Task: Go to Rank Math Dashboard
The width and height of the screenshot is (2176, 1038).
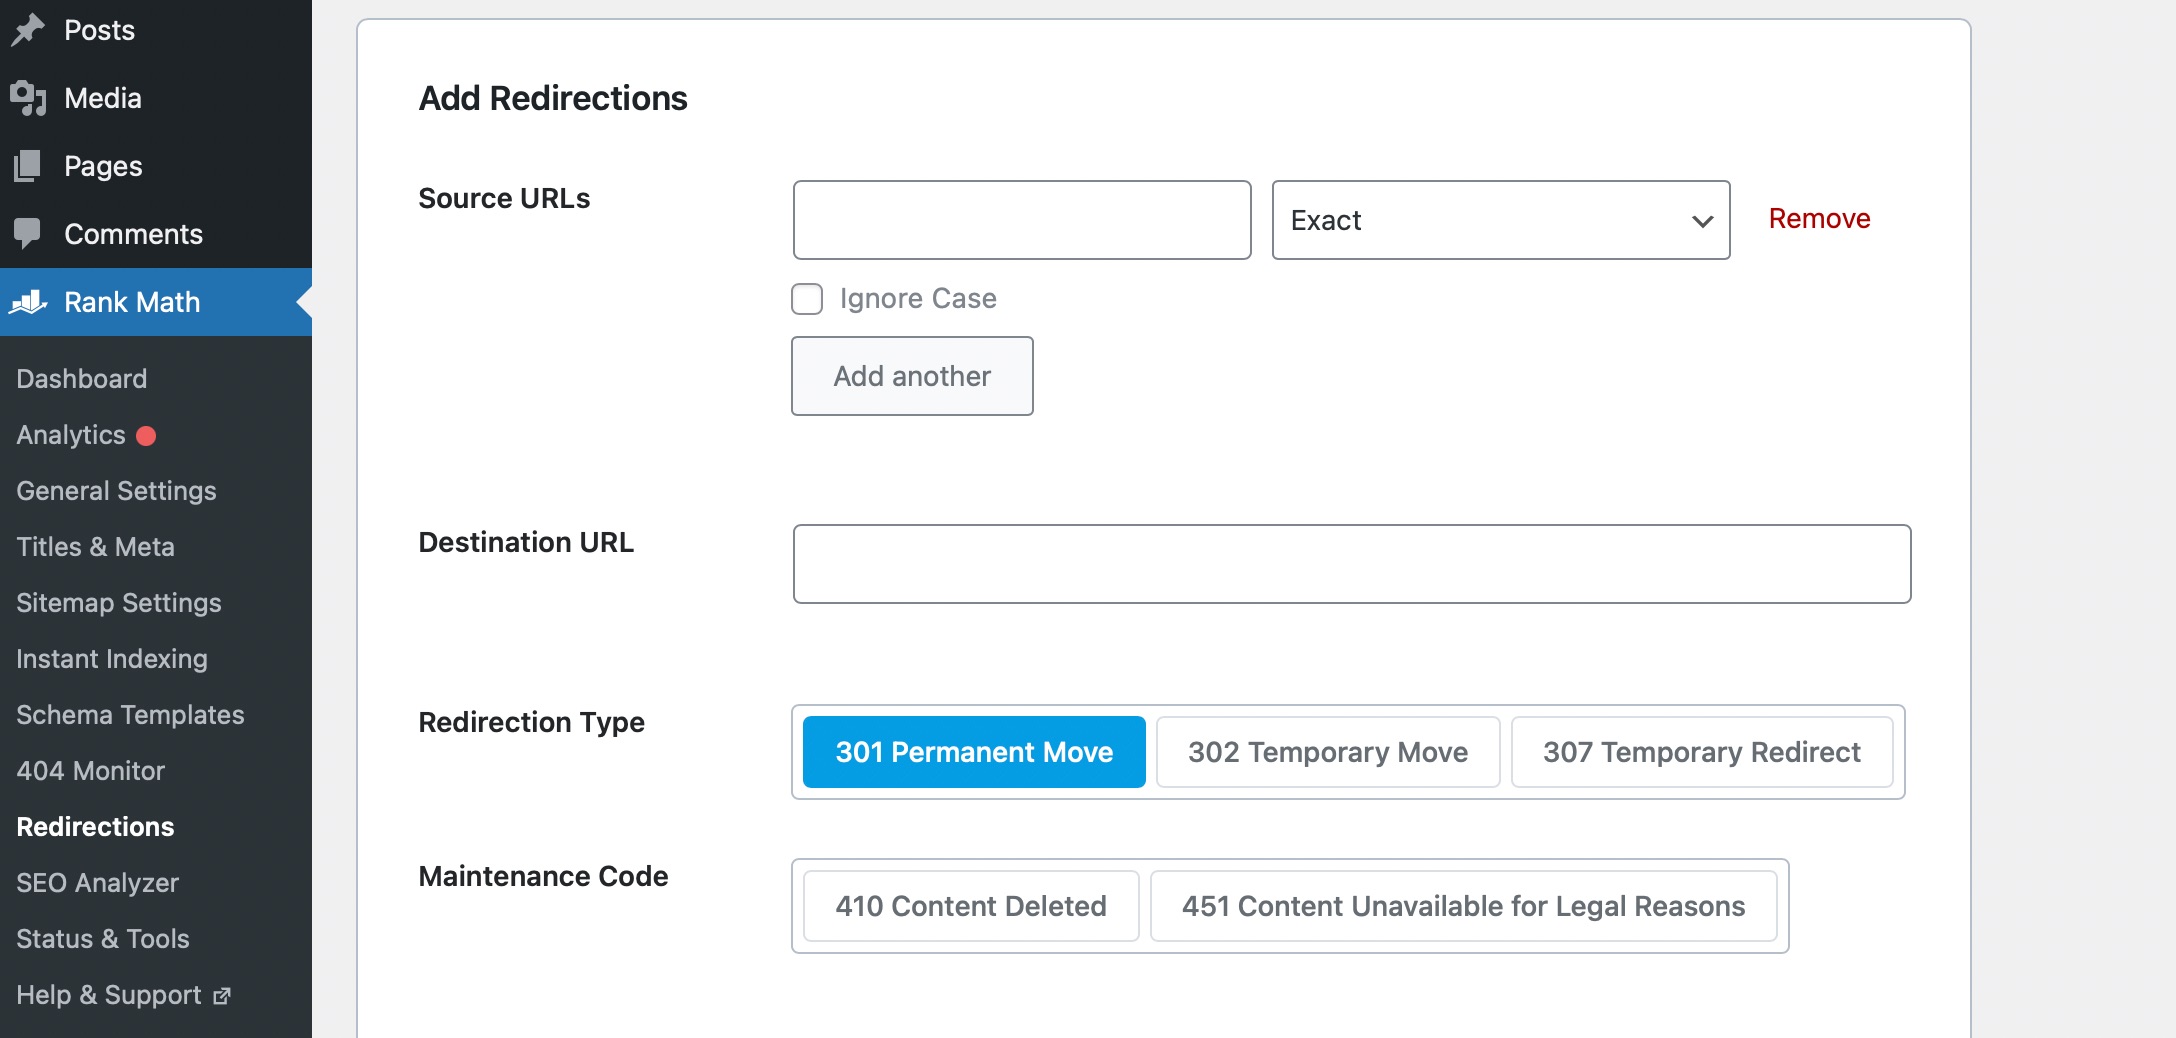Action: coord(82,379)
